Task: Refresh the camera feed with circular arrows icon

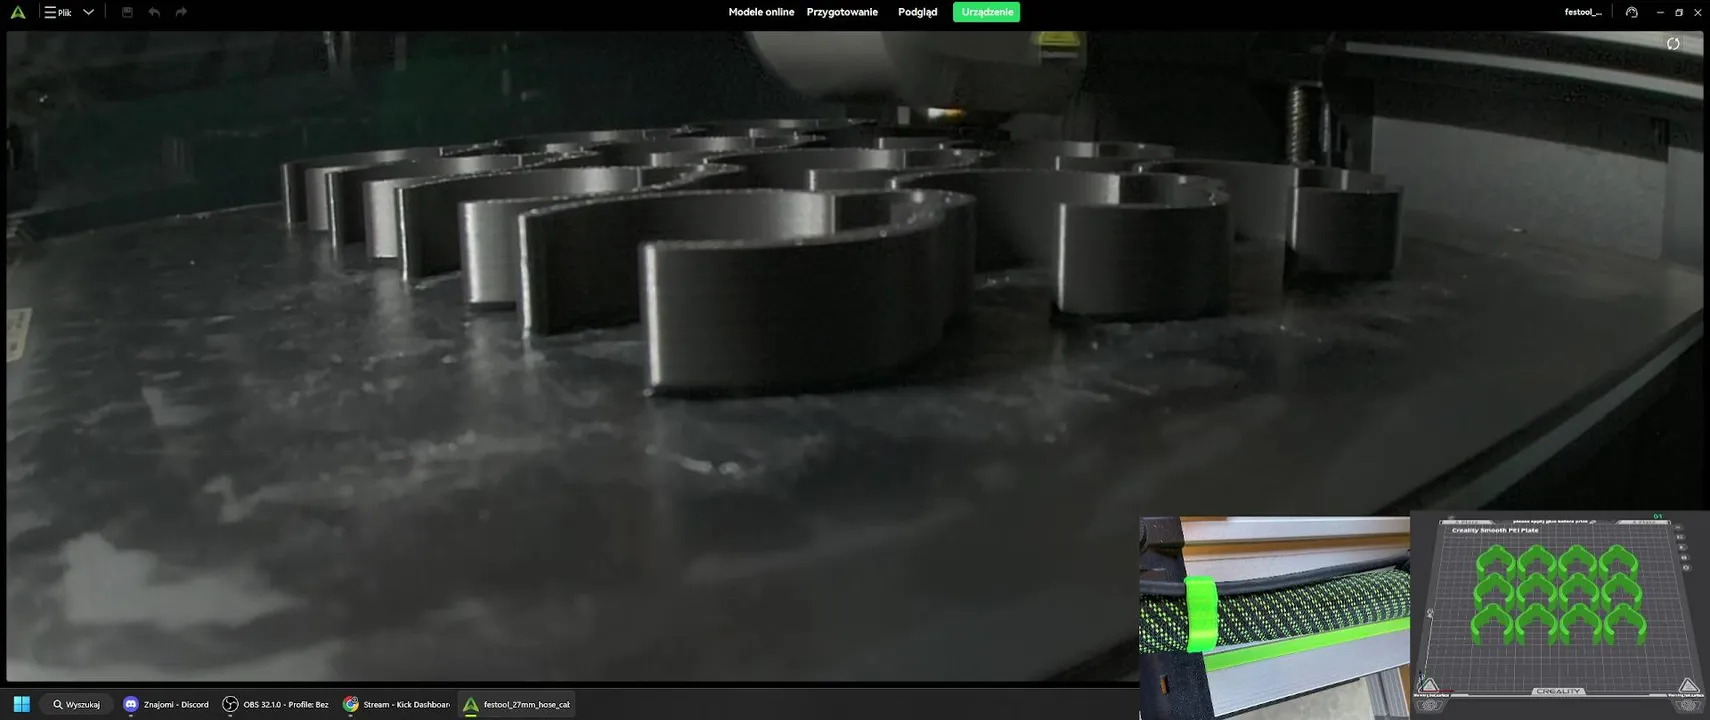Action: [x=1673, y=43]
